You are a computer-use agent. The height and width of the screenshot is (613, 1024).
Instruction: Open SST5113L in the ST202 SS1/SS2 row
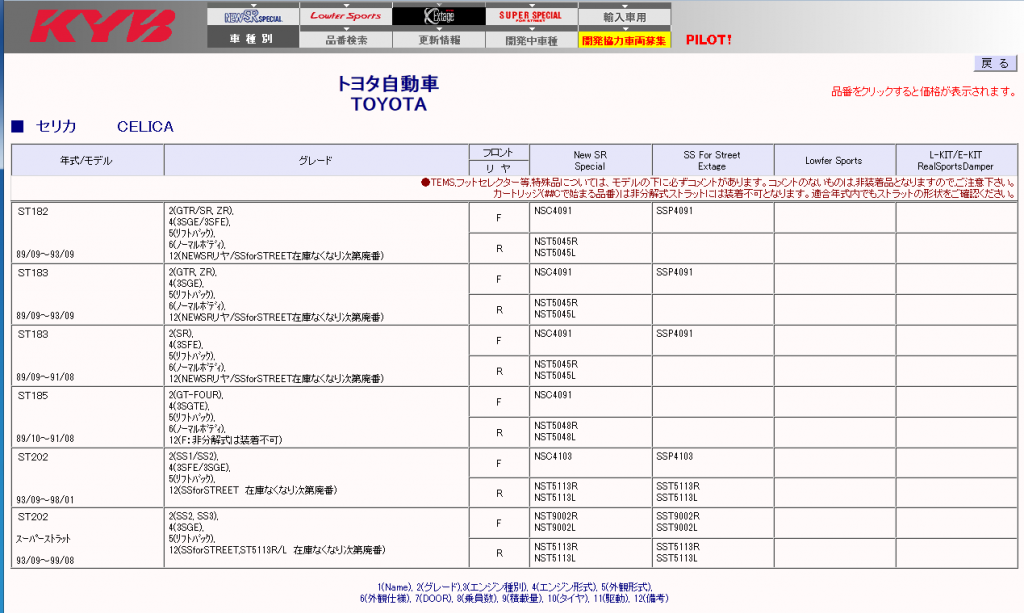[x=677, y=497]
